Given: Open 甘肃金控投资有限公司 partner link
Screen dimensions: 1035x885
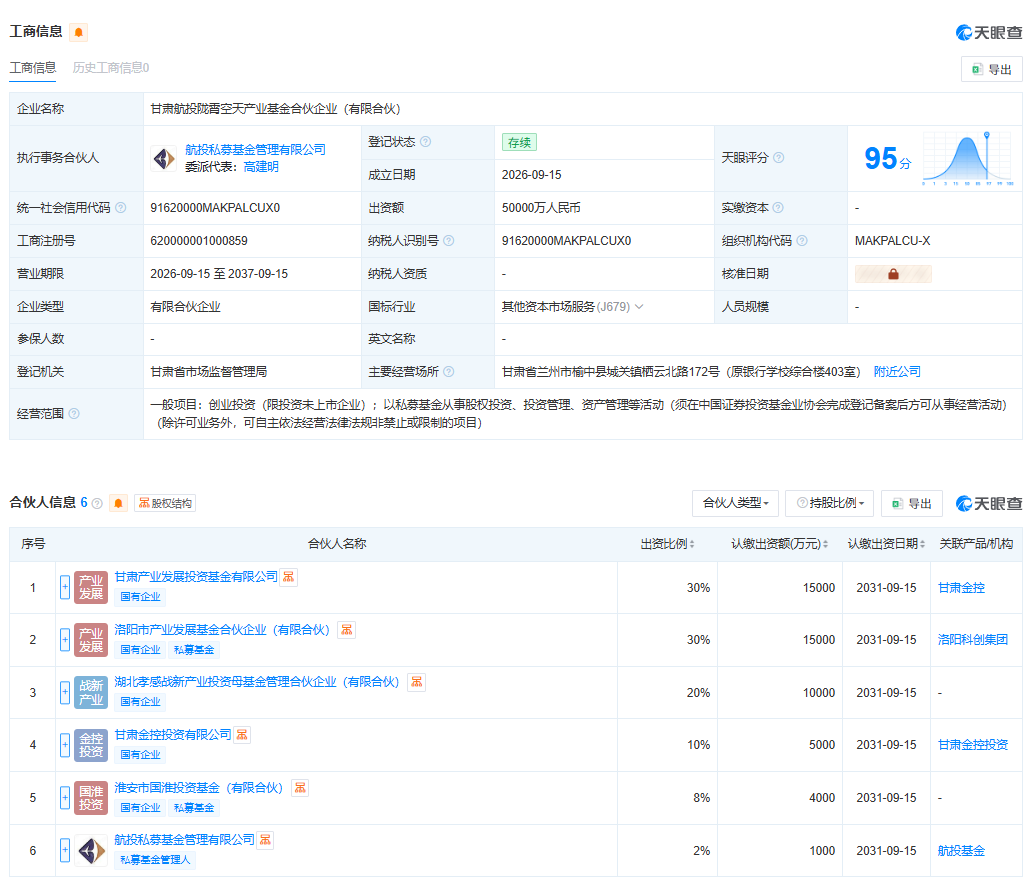Looking at the screenshot, I should tap(173, 735).
